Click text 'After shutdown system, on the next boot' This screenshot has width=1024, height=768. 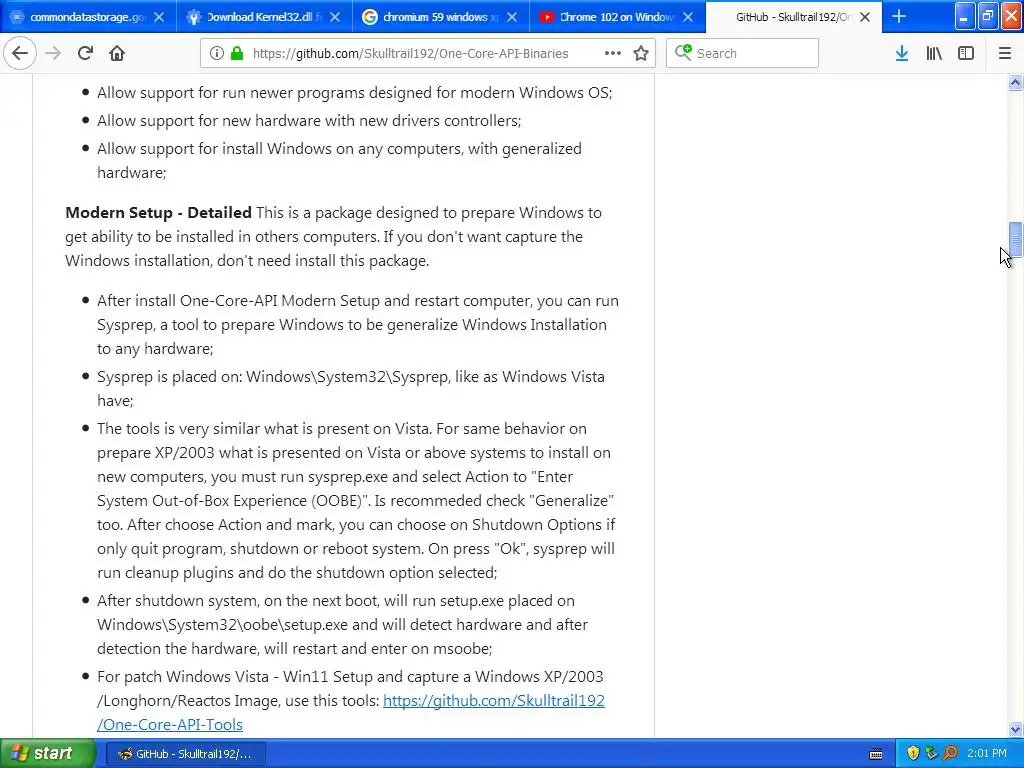point(238,601)
